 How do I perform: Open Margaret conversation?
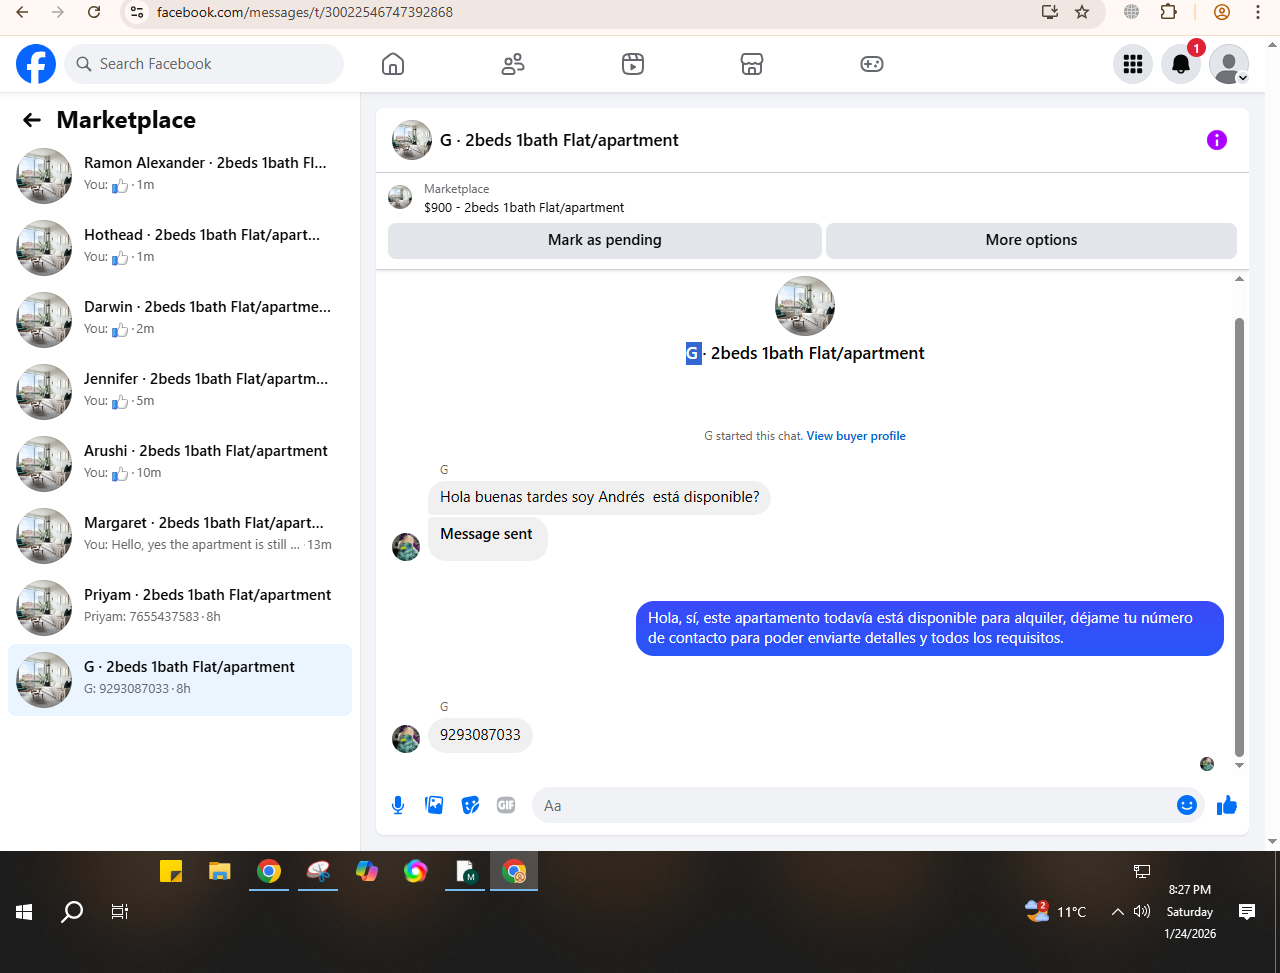(180, 536)
